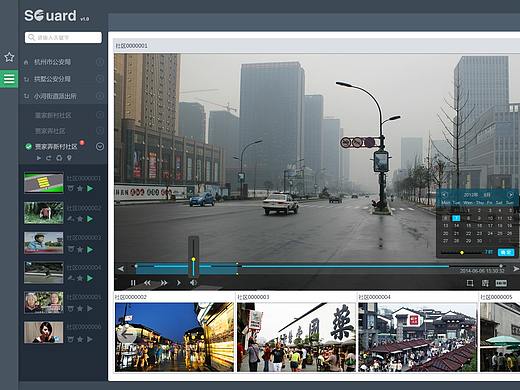This screenshot has width=520, height=390.
Task: Select date 30 in calendar
Action: point(479,241)
